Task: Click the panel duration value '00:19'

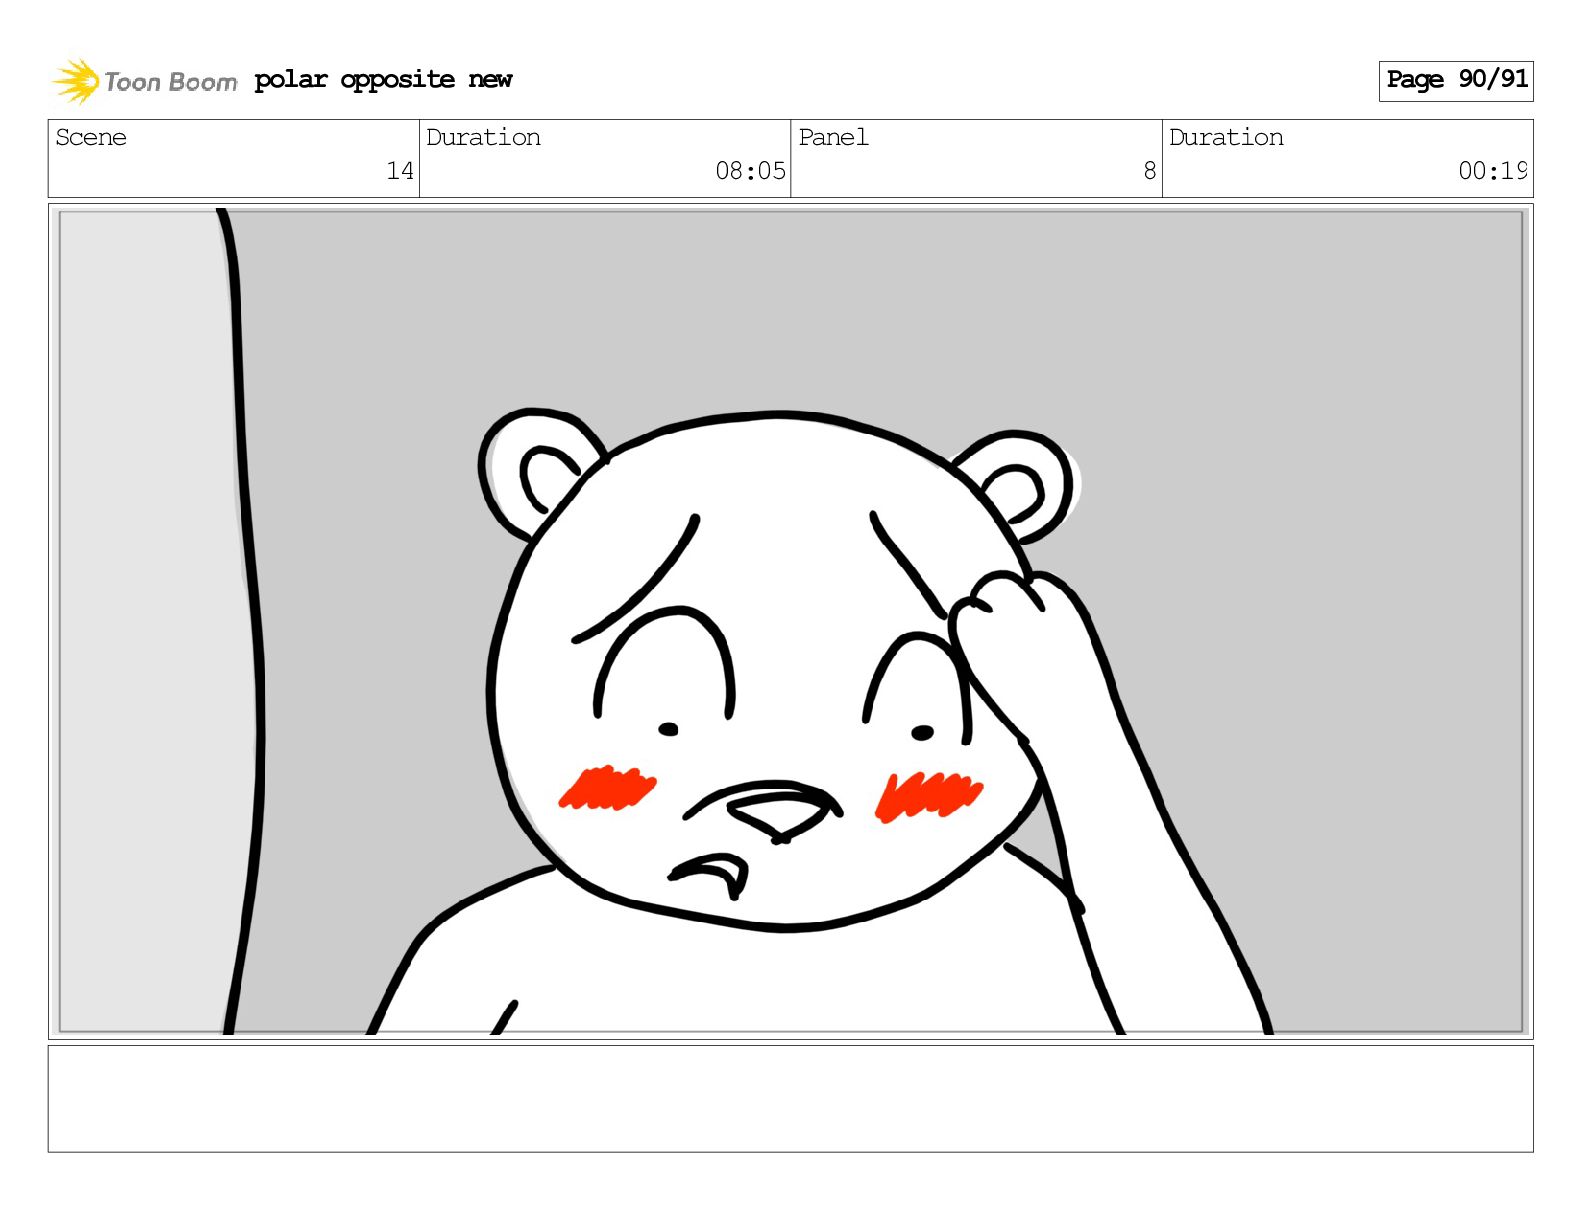Action: point(1493,171)
